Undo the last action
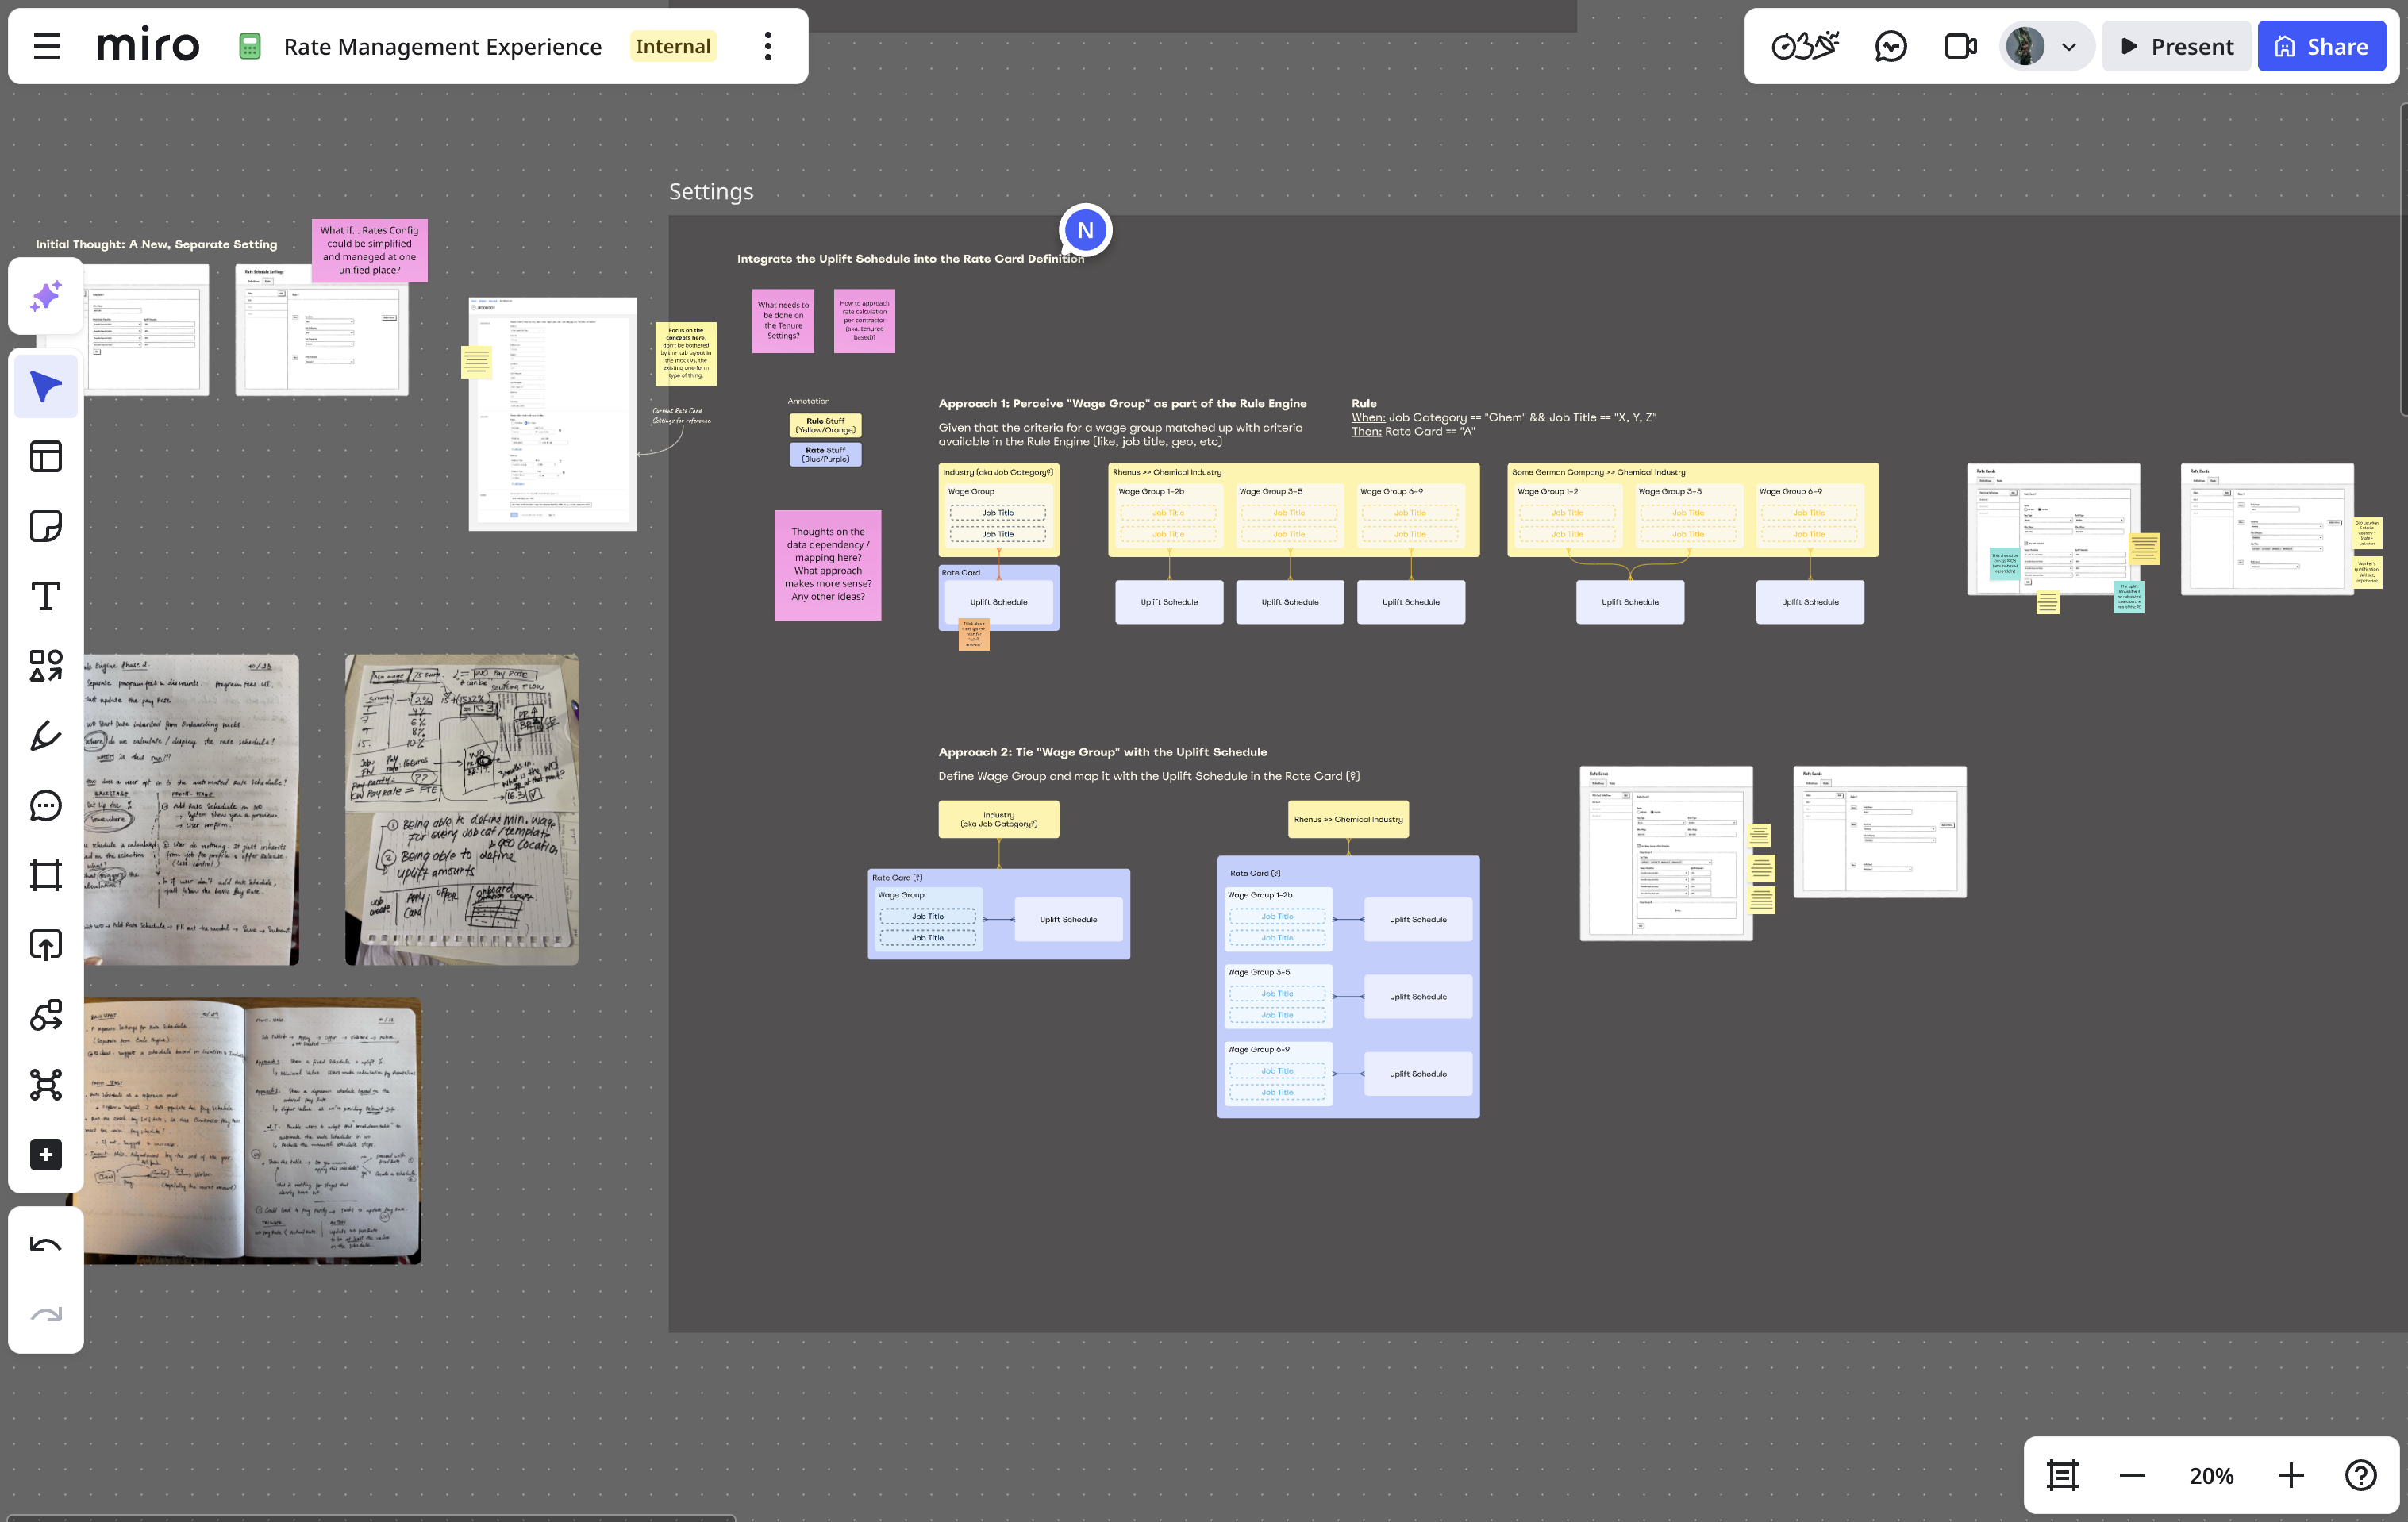 click(46, 1245)
